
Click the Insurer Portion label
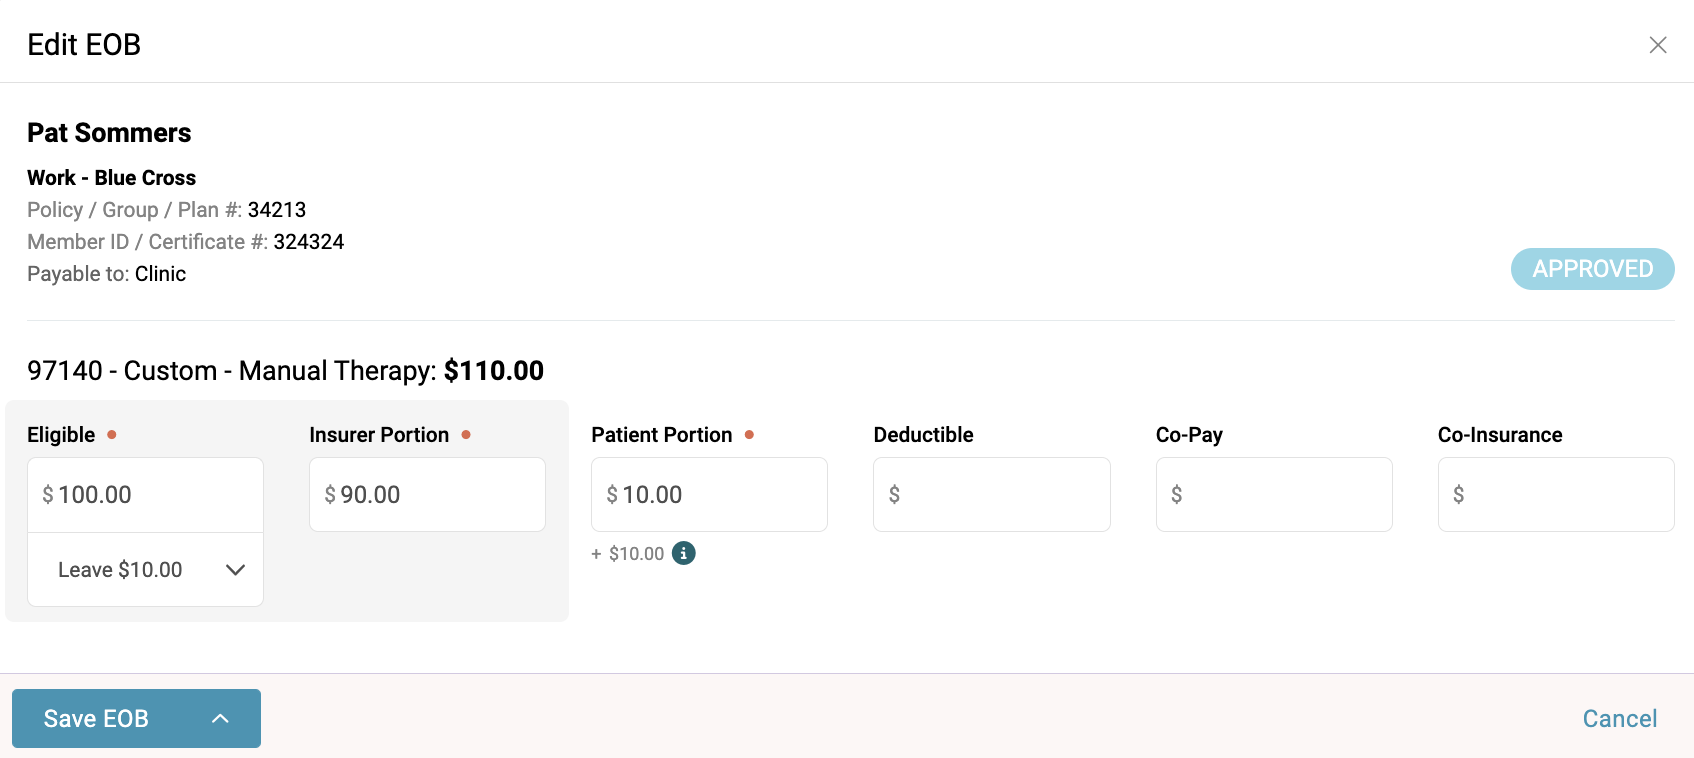pyautogui.click(x=379, y=435)
